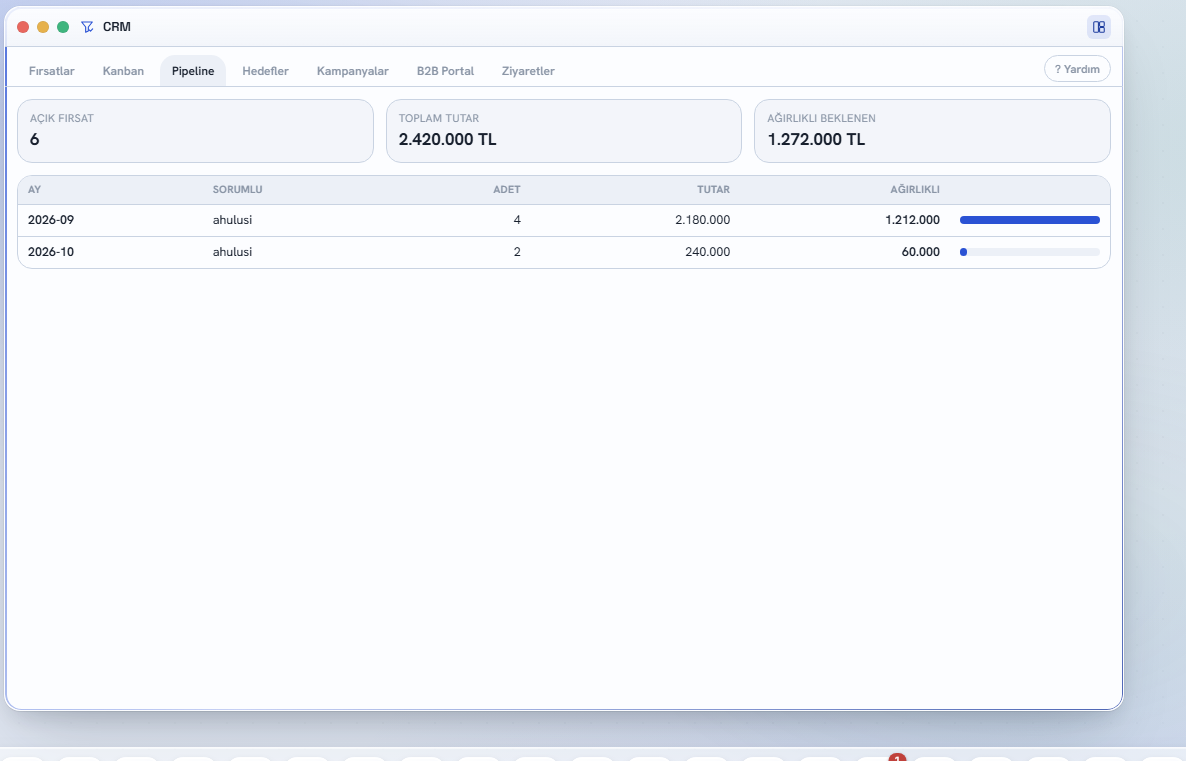
Task: Select the Pipeline tab
Action: click(193, 71)
